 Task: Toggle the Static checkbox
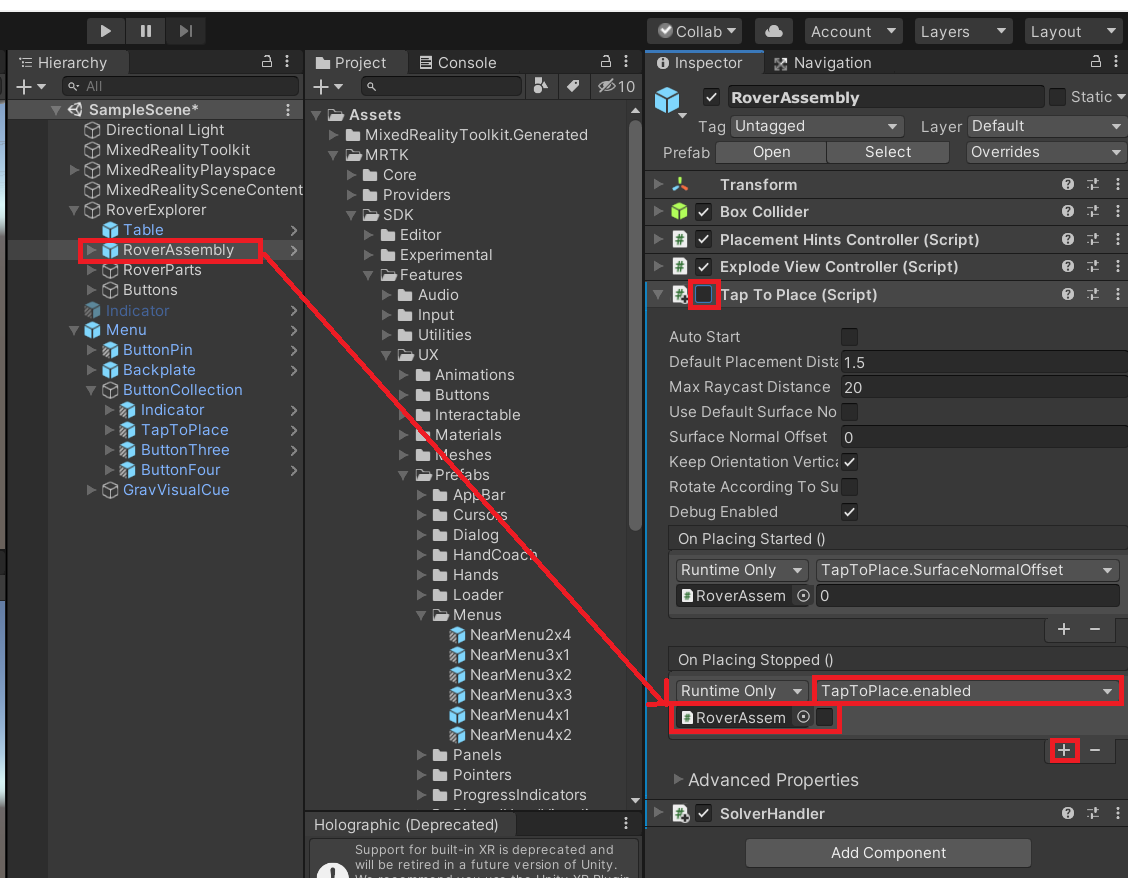pyautogui.click(x=1057, y=97)
